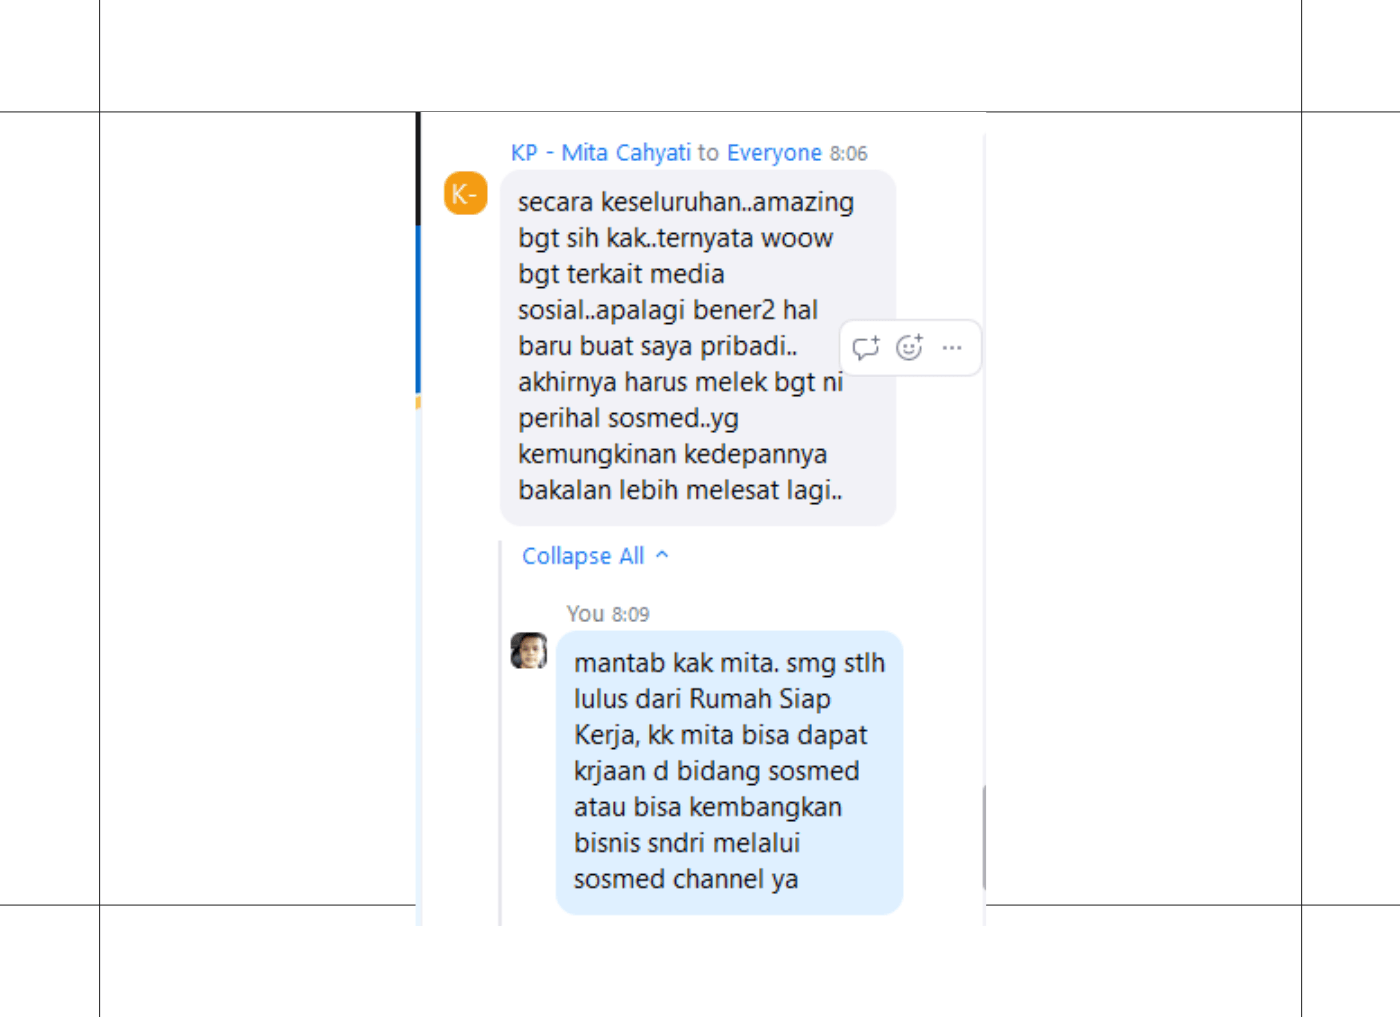Click the chat panel scrollbar
1400x1017 pixels.
[x=984, y=837]
